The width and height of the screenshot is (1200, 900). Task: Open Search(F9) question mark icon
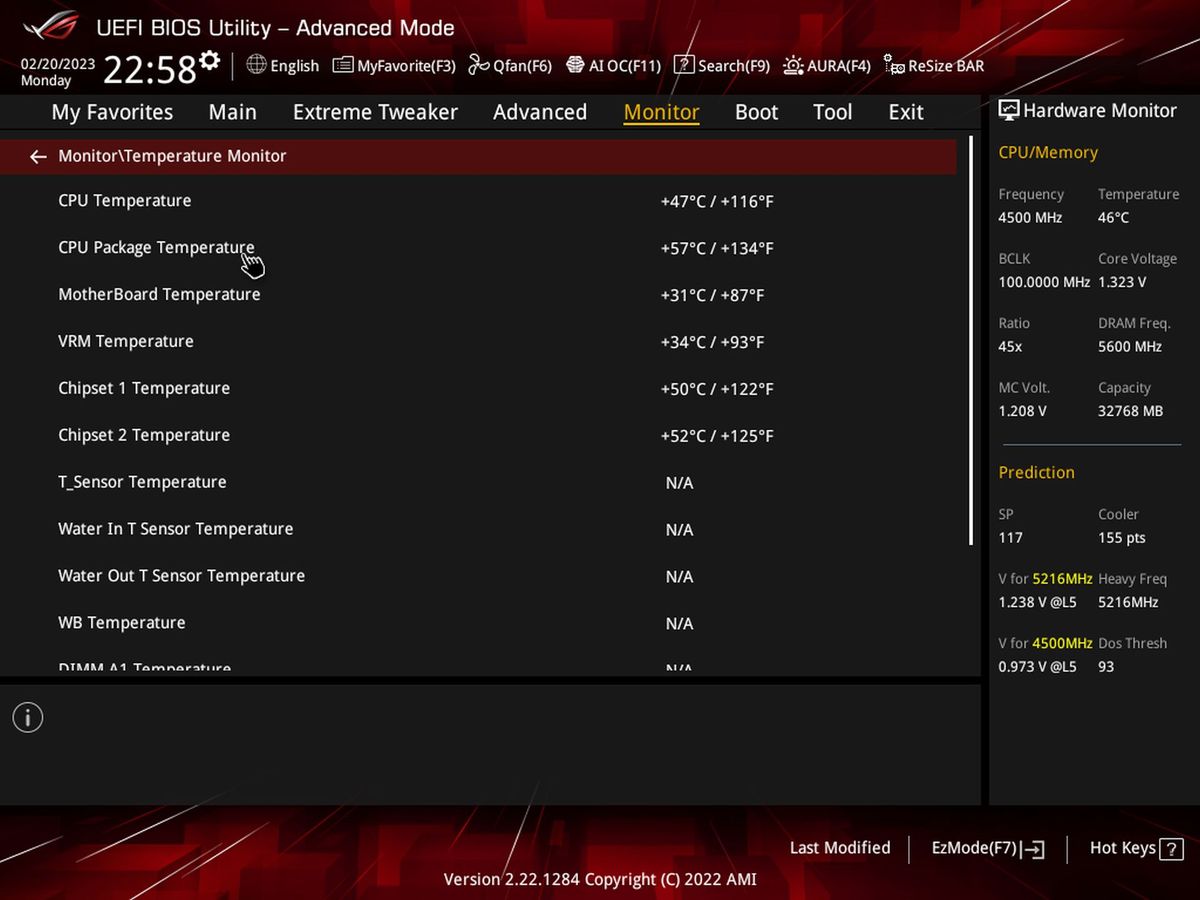click(684, 65)
